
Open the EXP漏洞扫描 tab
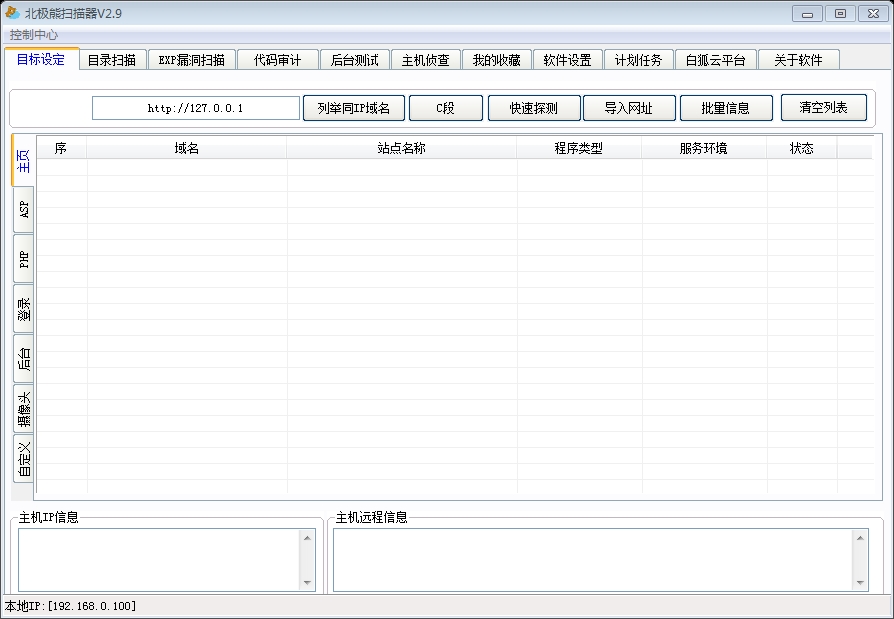click(192, 60)
